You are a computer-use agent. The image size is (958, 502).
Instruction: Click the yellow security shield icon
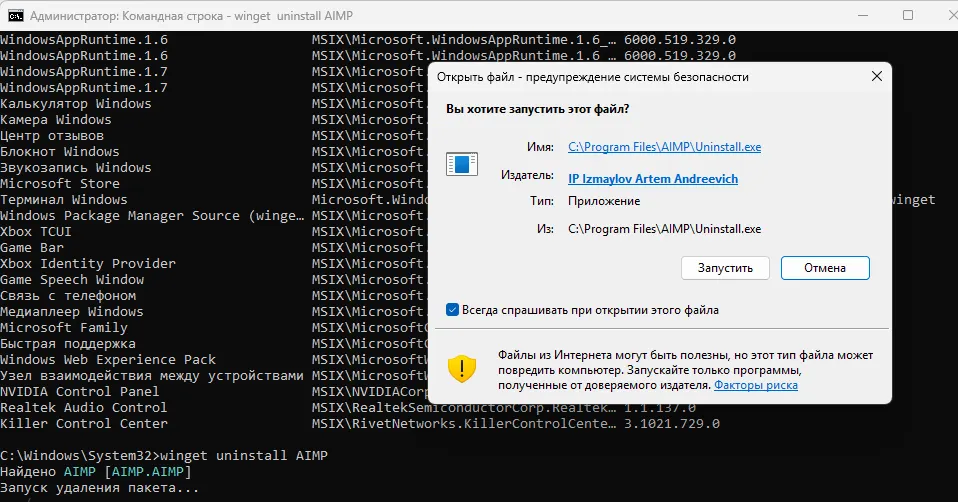click(461, 368)
